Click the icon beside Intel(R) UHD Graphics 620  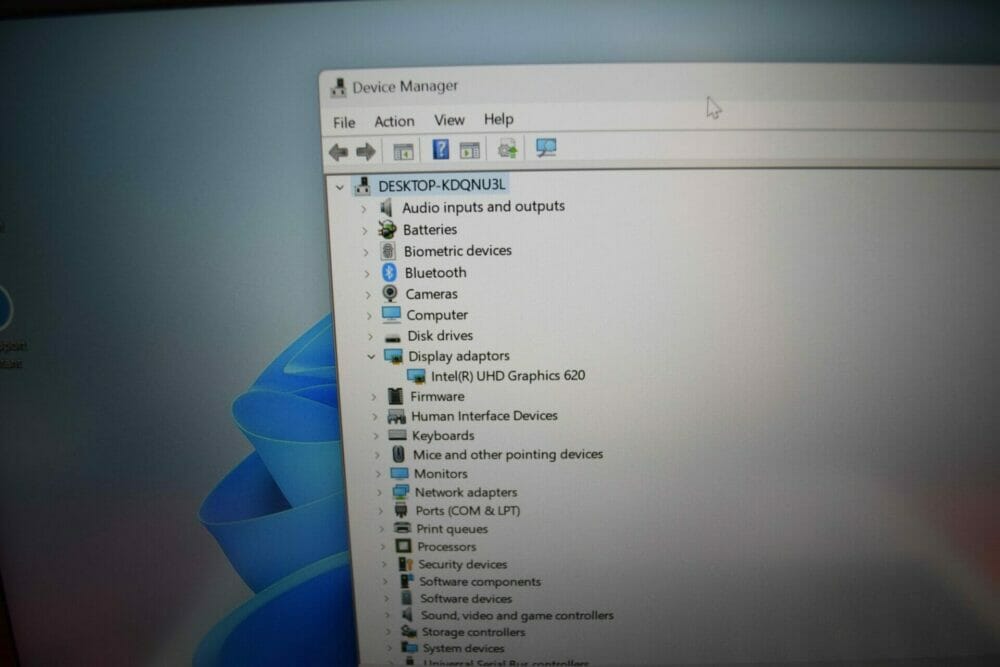416,376
